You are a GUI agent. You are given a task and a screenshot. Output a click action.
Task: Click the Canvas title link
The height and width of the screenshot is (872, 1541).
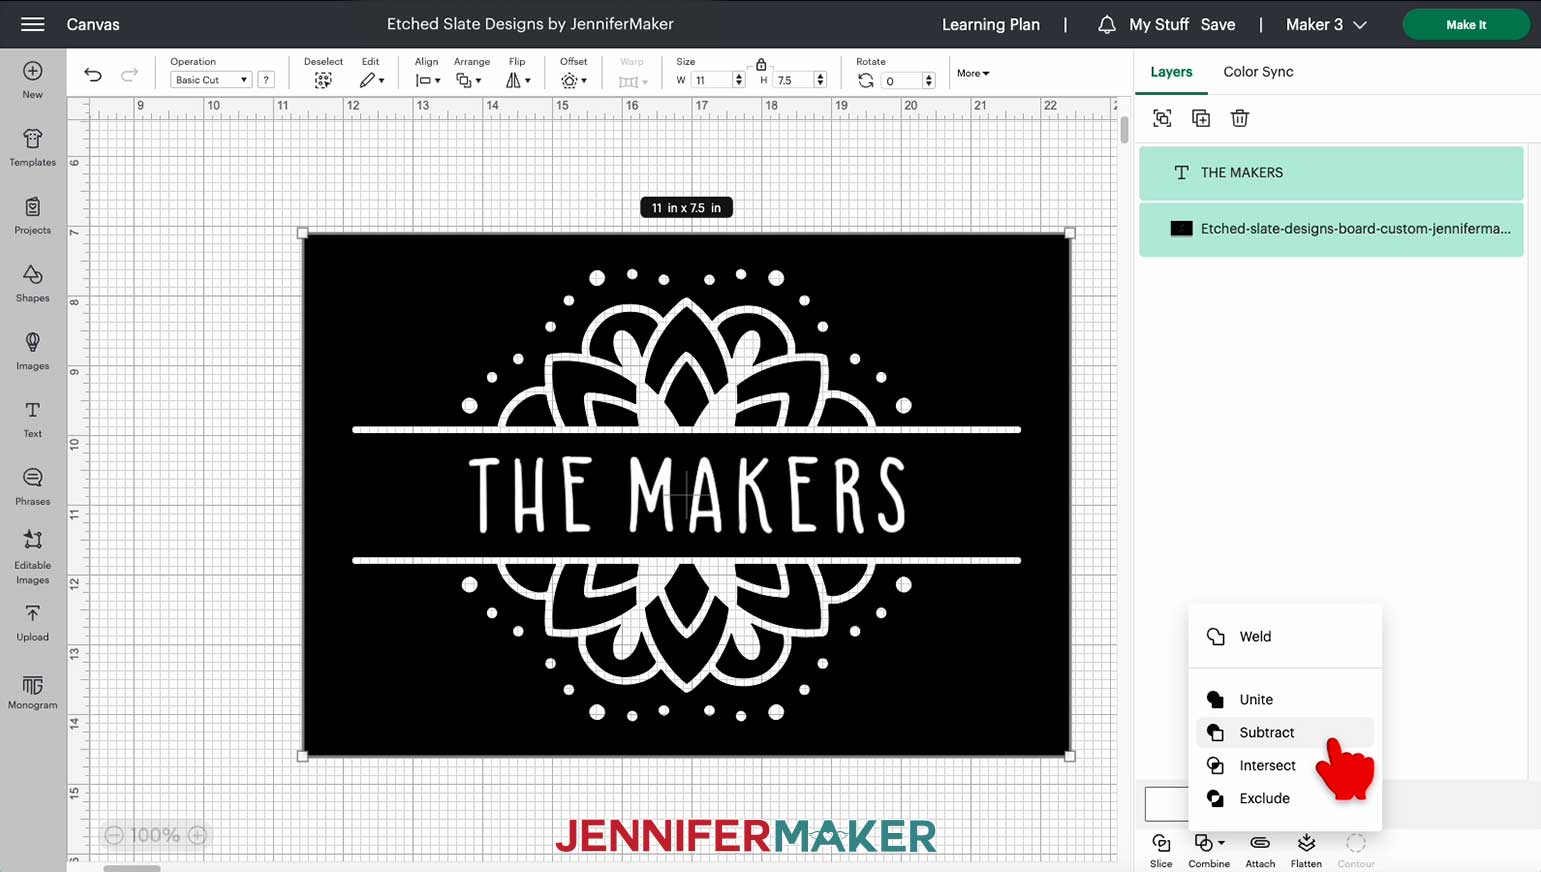(x=93, y=25)
